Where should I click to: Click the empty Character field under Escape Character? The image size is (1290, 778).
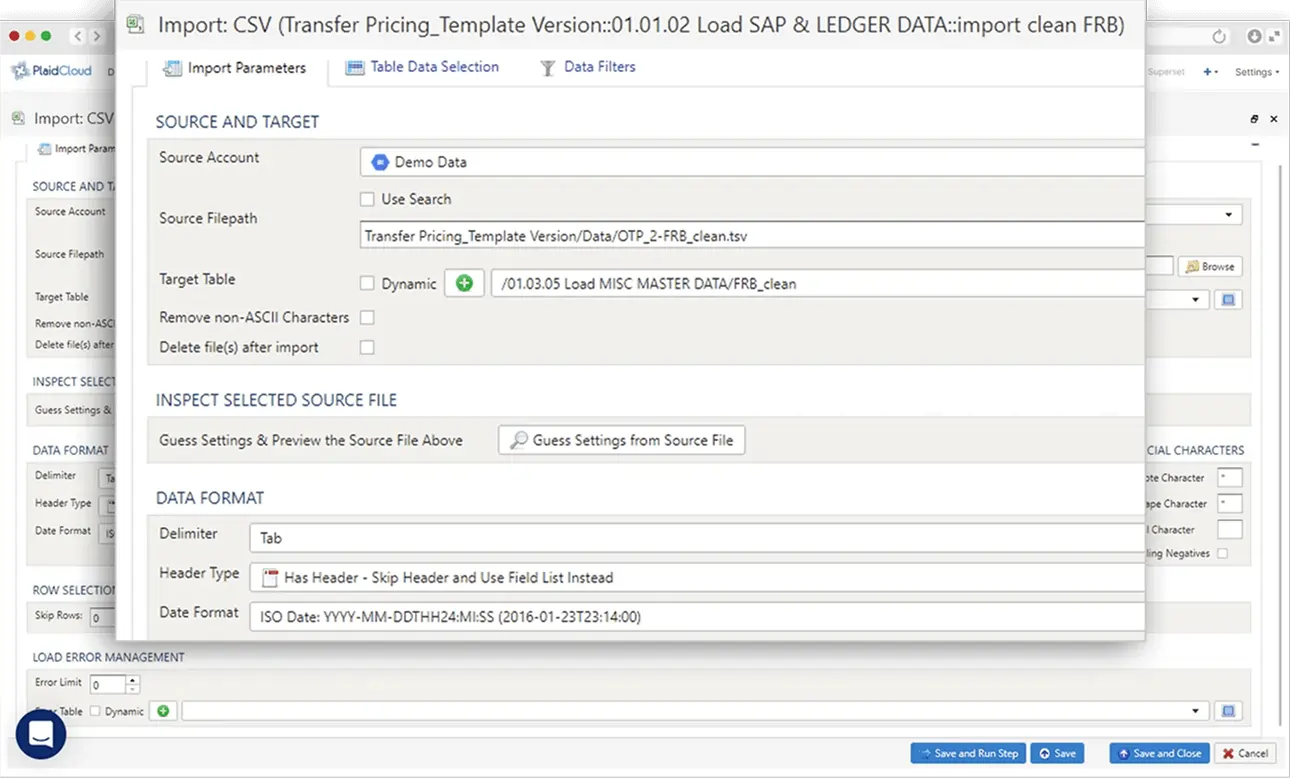1230,530
